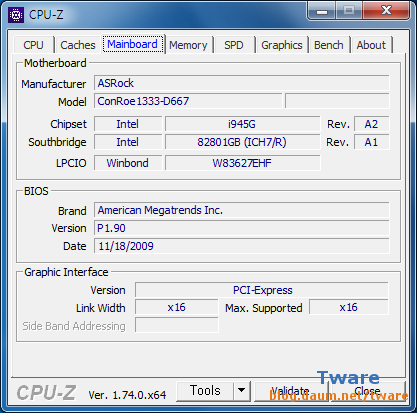The height and width of the screenshot is (413, 417).
Task: View the About tab
Action: (371, 45)
